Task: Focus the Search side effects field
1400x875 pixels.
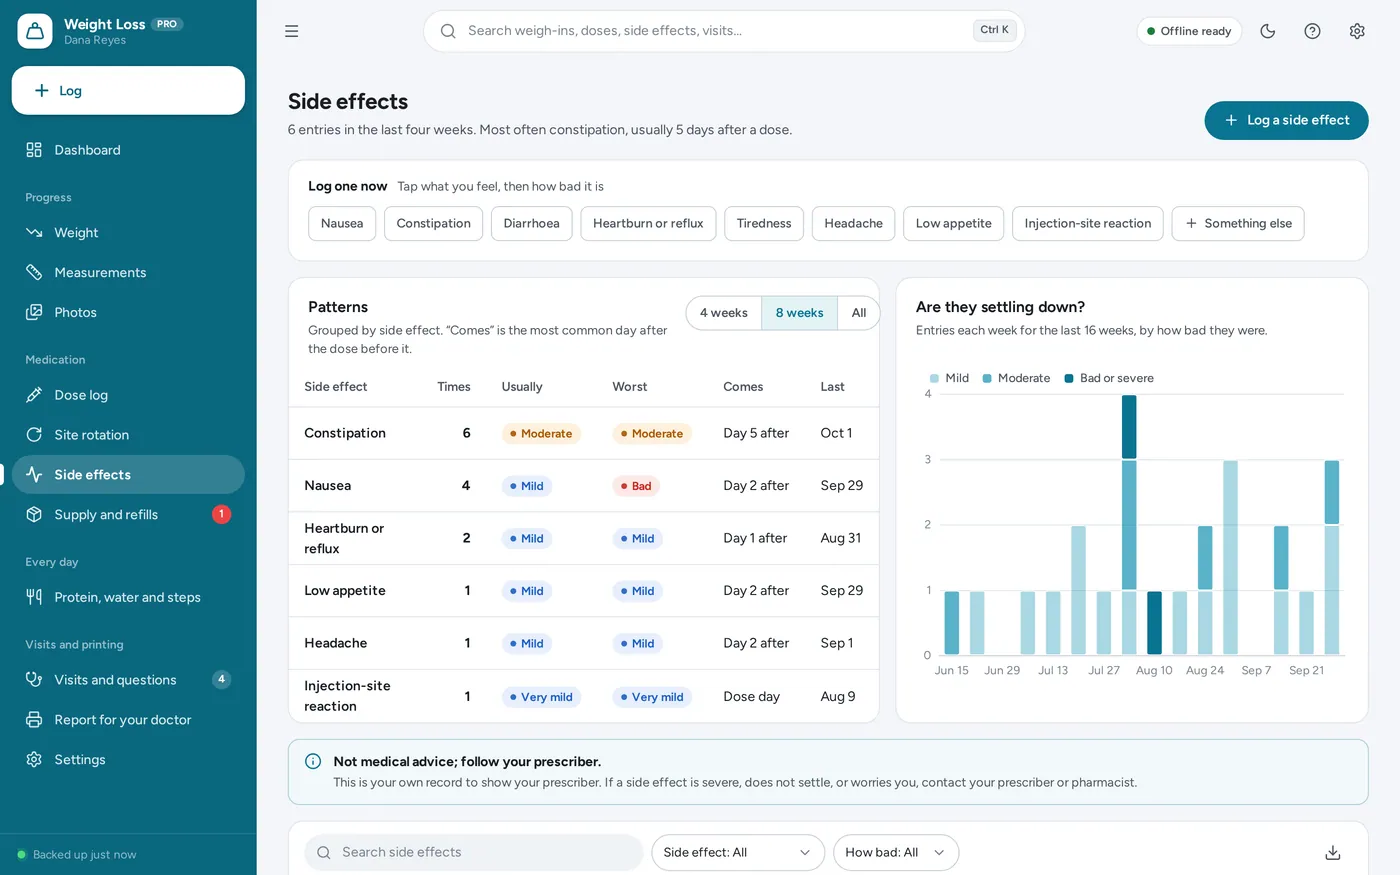Action: [474, 853]
